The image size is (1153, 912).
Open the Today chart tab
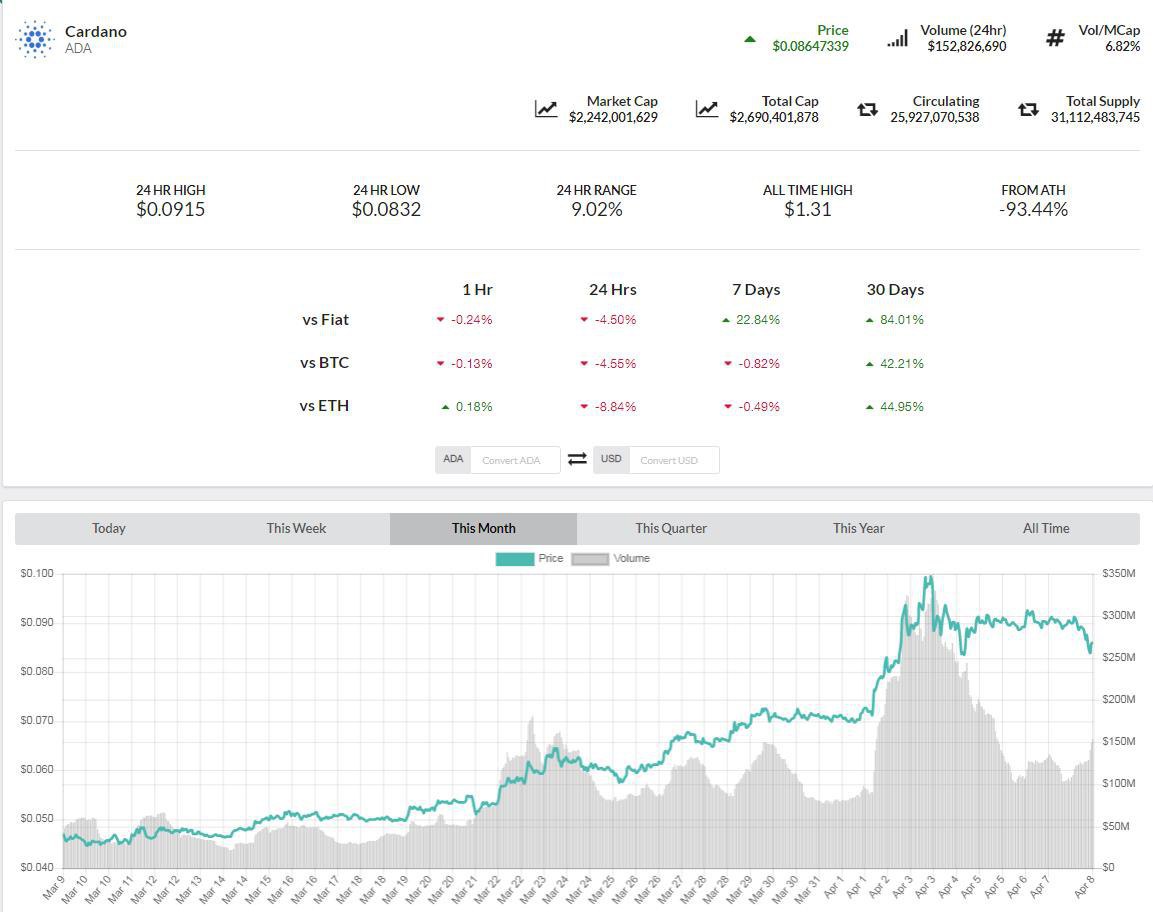(109, 529)
